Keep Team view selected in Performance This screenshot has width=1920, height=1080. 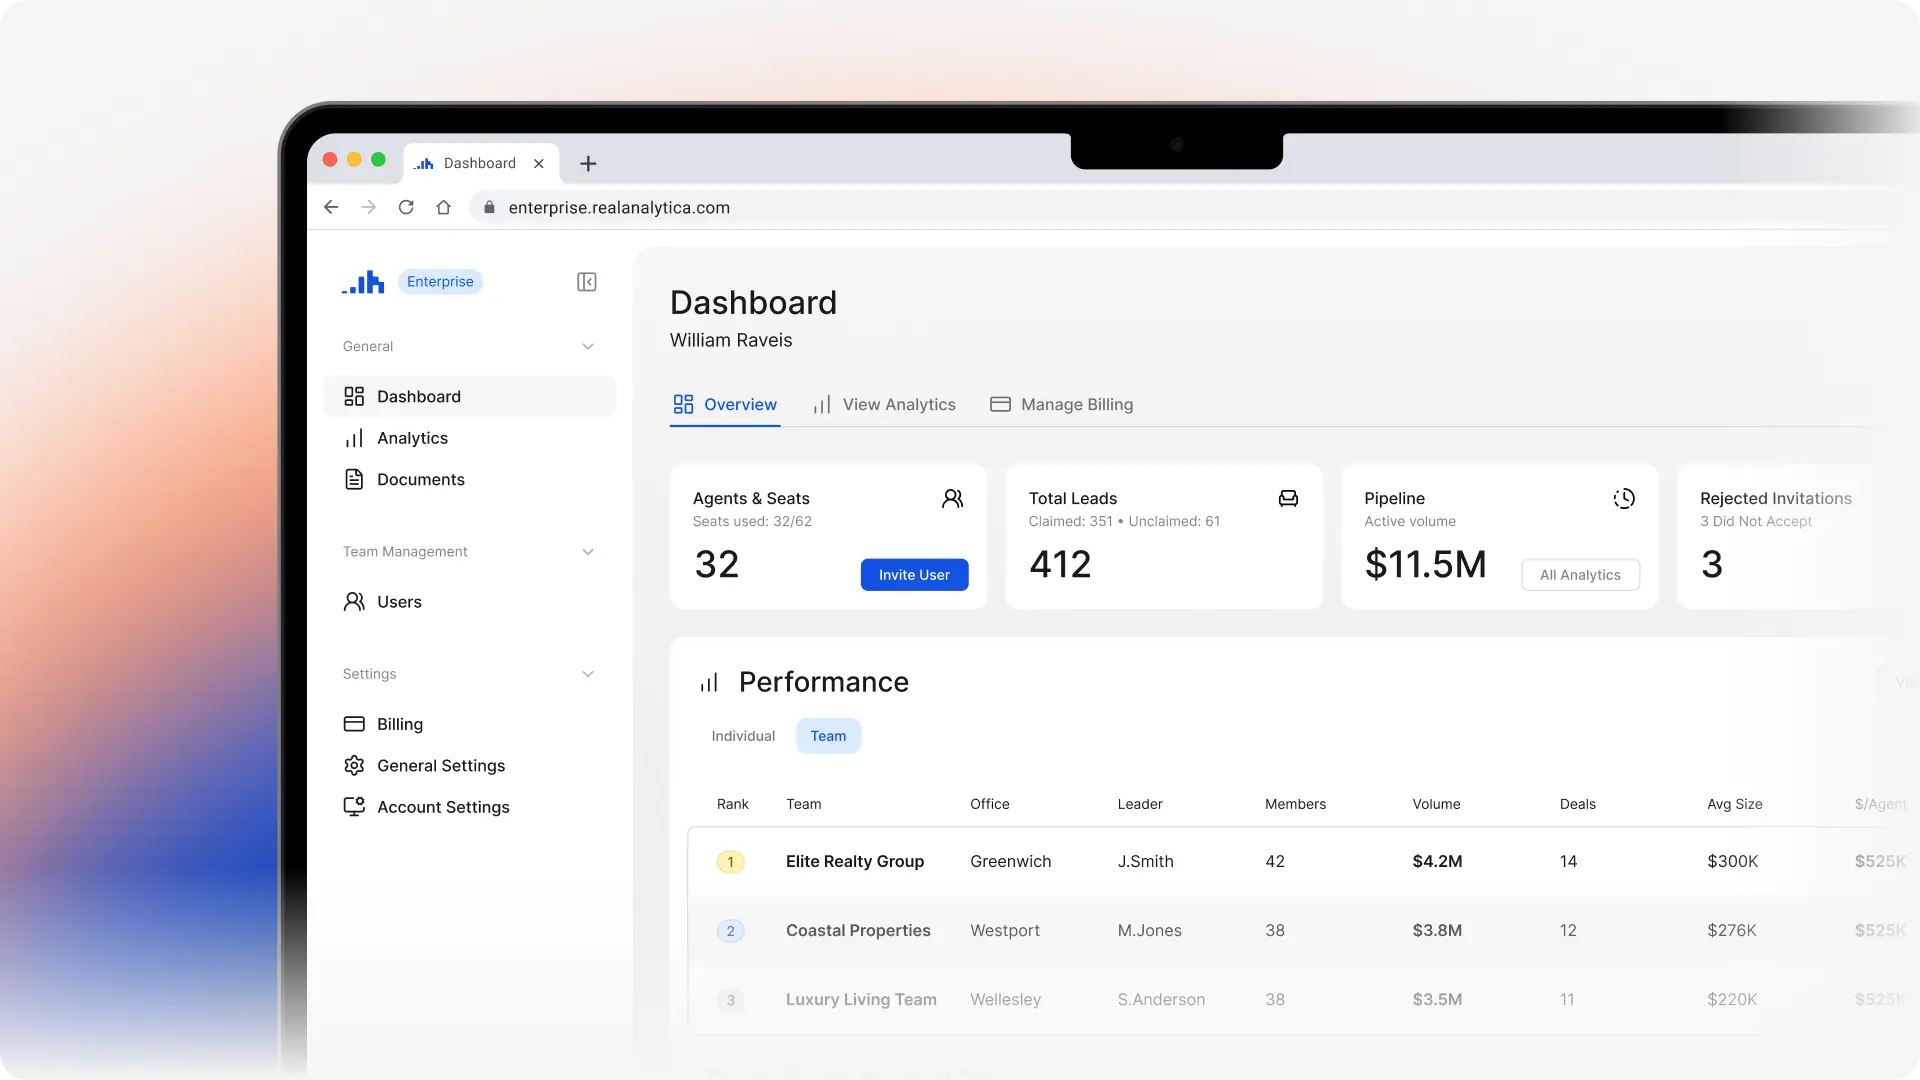click(x=828, y=736)
